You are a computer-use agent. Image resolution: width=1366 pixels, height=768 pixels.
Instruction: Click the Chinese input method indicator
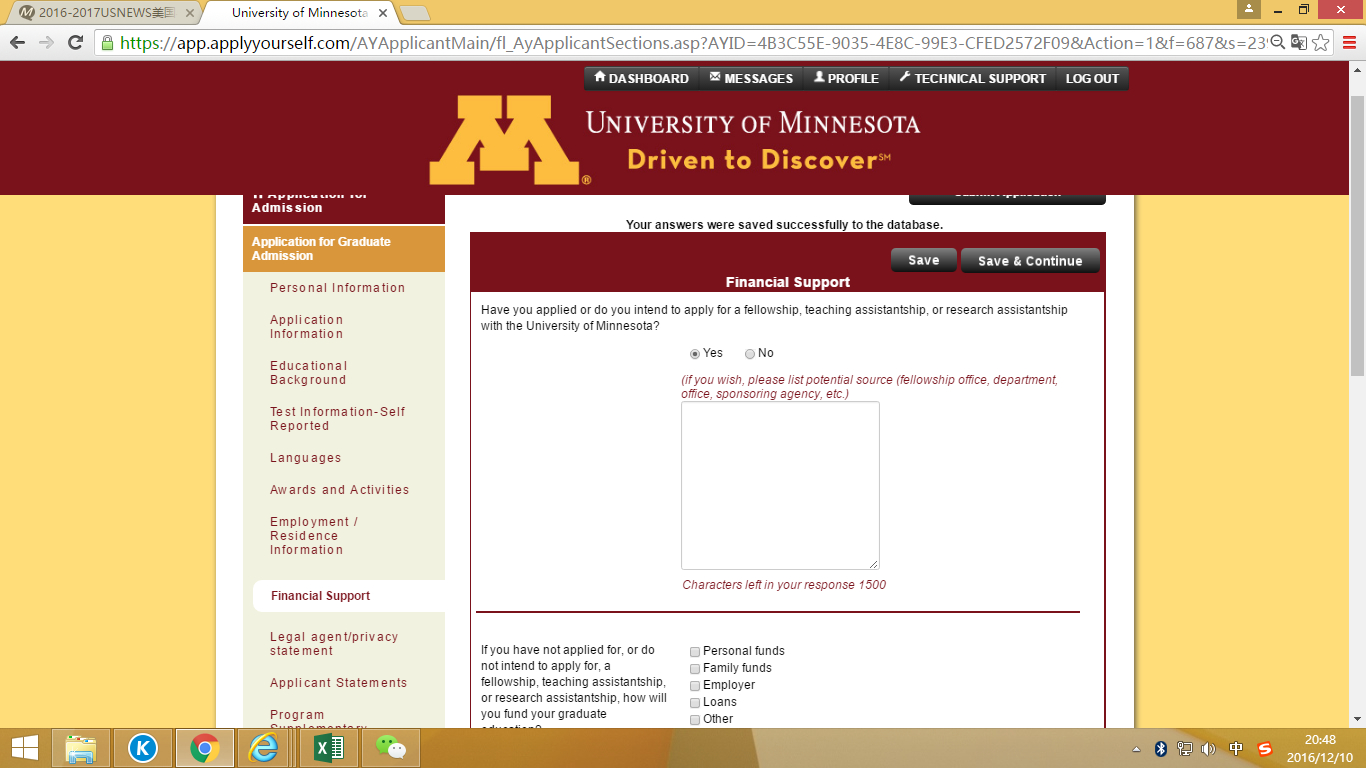tap(1236, 749)
